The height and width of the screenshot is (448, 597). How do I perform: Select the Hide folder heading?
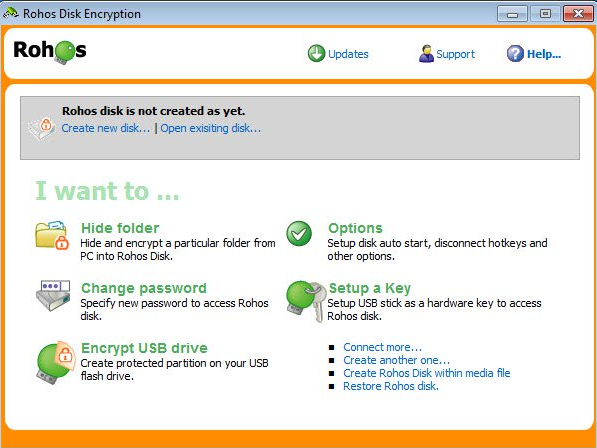coord(120,228)
